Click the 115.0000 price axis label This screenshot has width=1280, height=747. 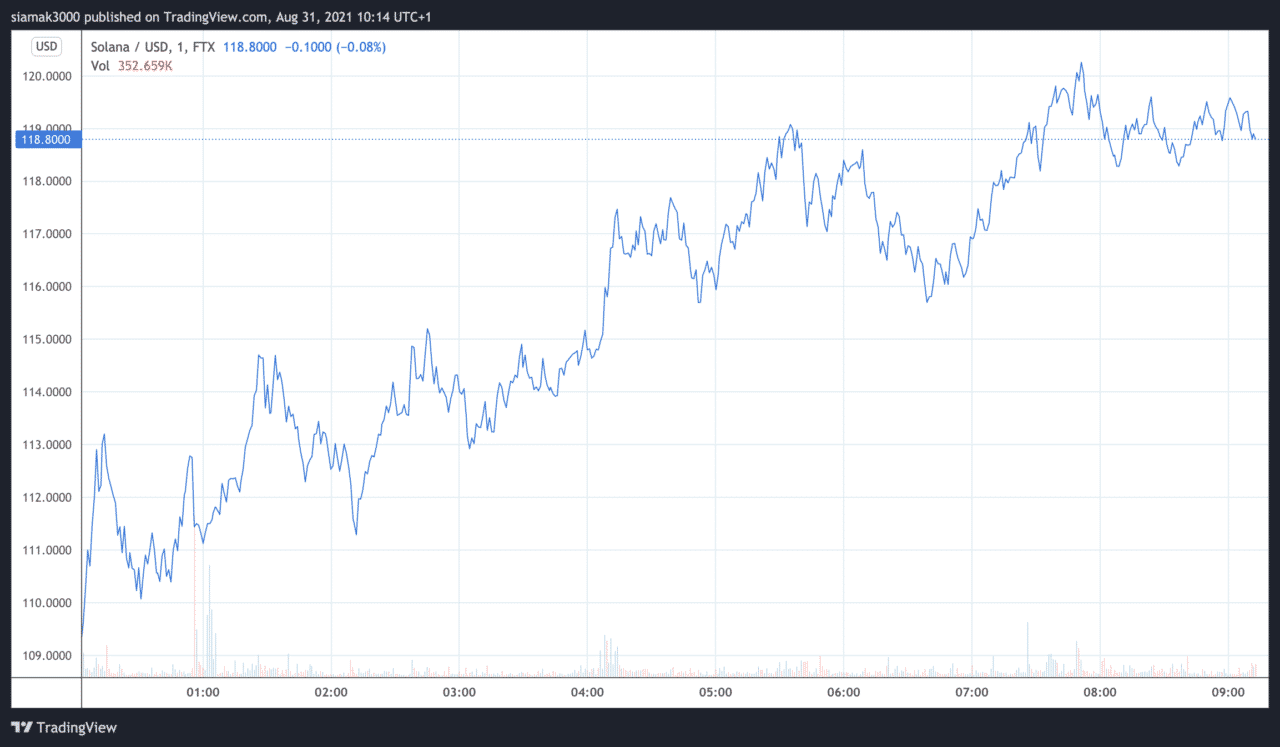(x=45, y=340)
